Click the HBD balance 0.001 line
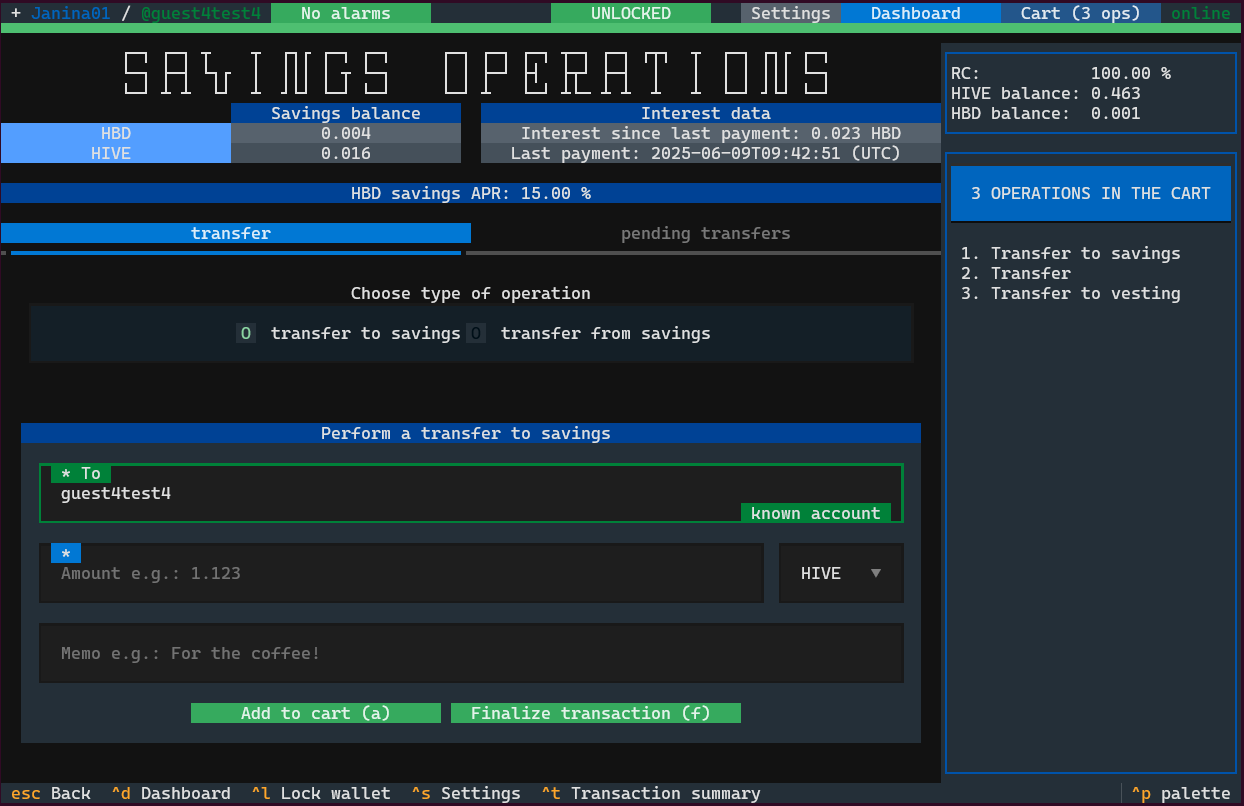1244x806 pixels. coord(1046,113)
